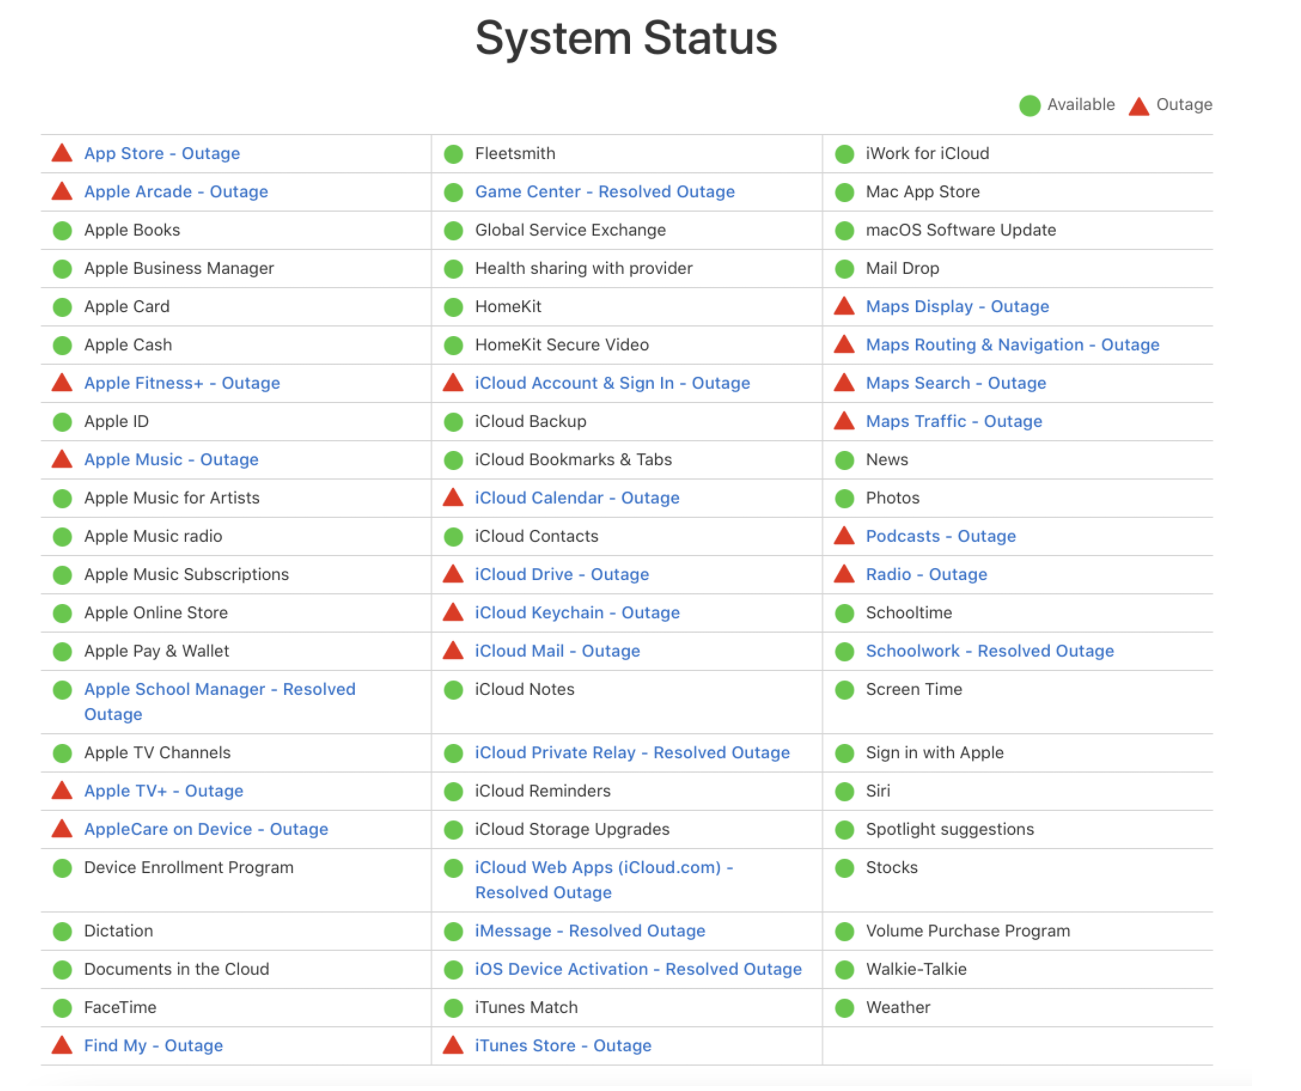Click the outage triangle beside Radio
Screen dimensions: 1301x1091
tap(844, 574)
